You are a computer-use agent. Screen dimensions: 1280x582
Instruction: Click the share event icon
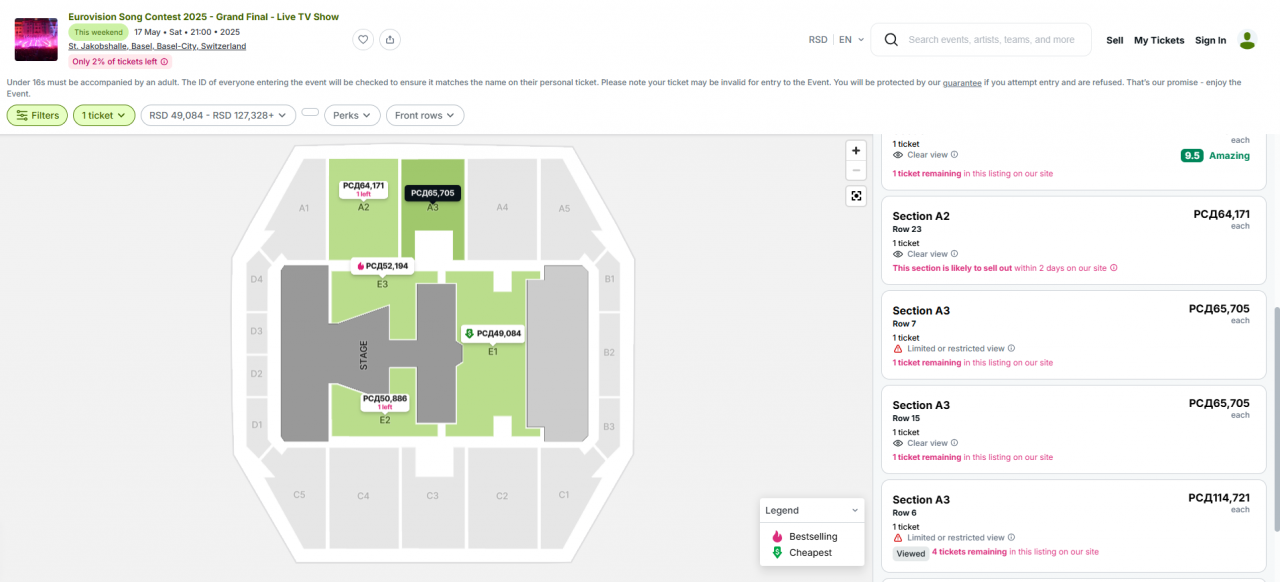390,40
